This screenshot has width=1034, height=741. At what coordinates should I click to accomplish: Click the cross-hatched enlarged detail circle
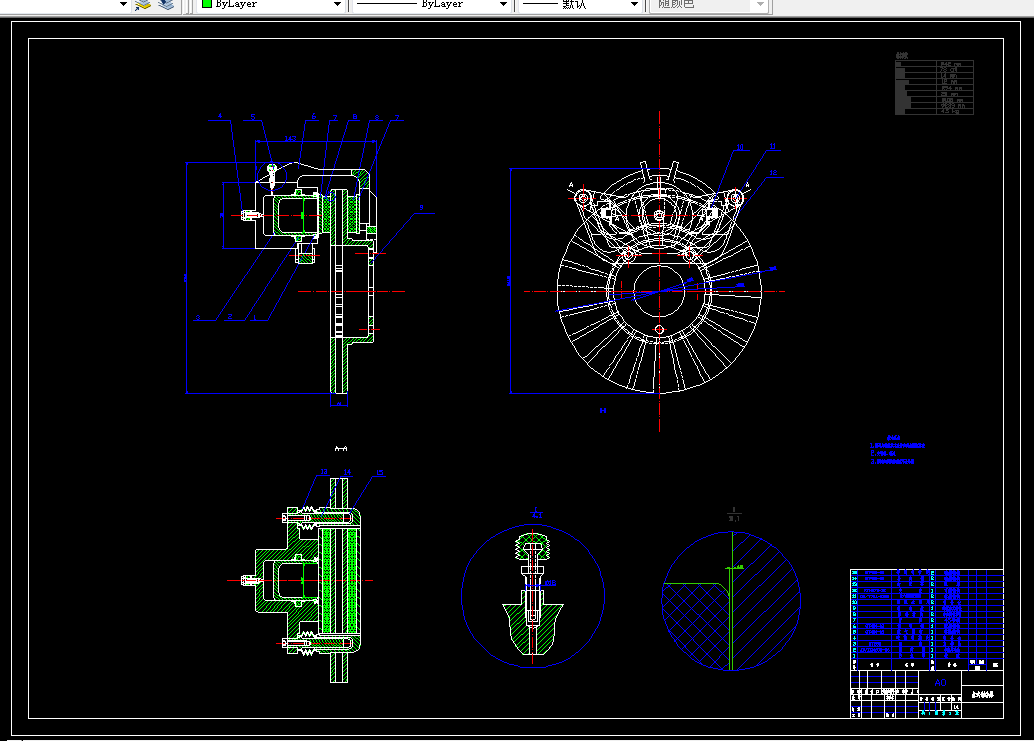731,601
